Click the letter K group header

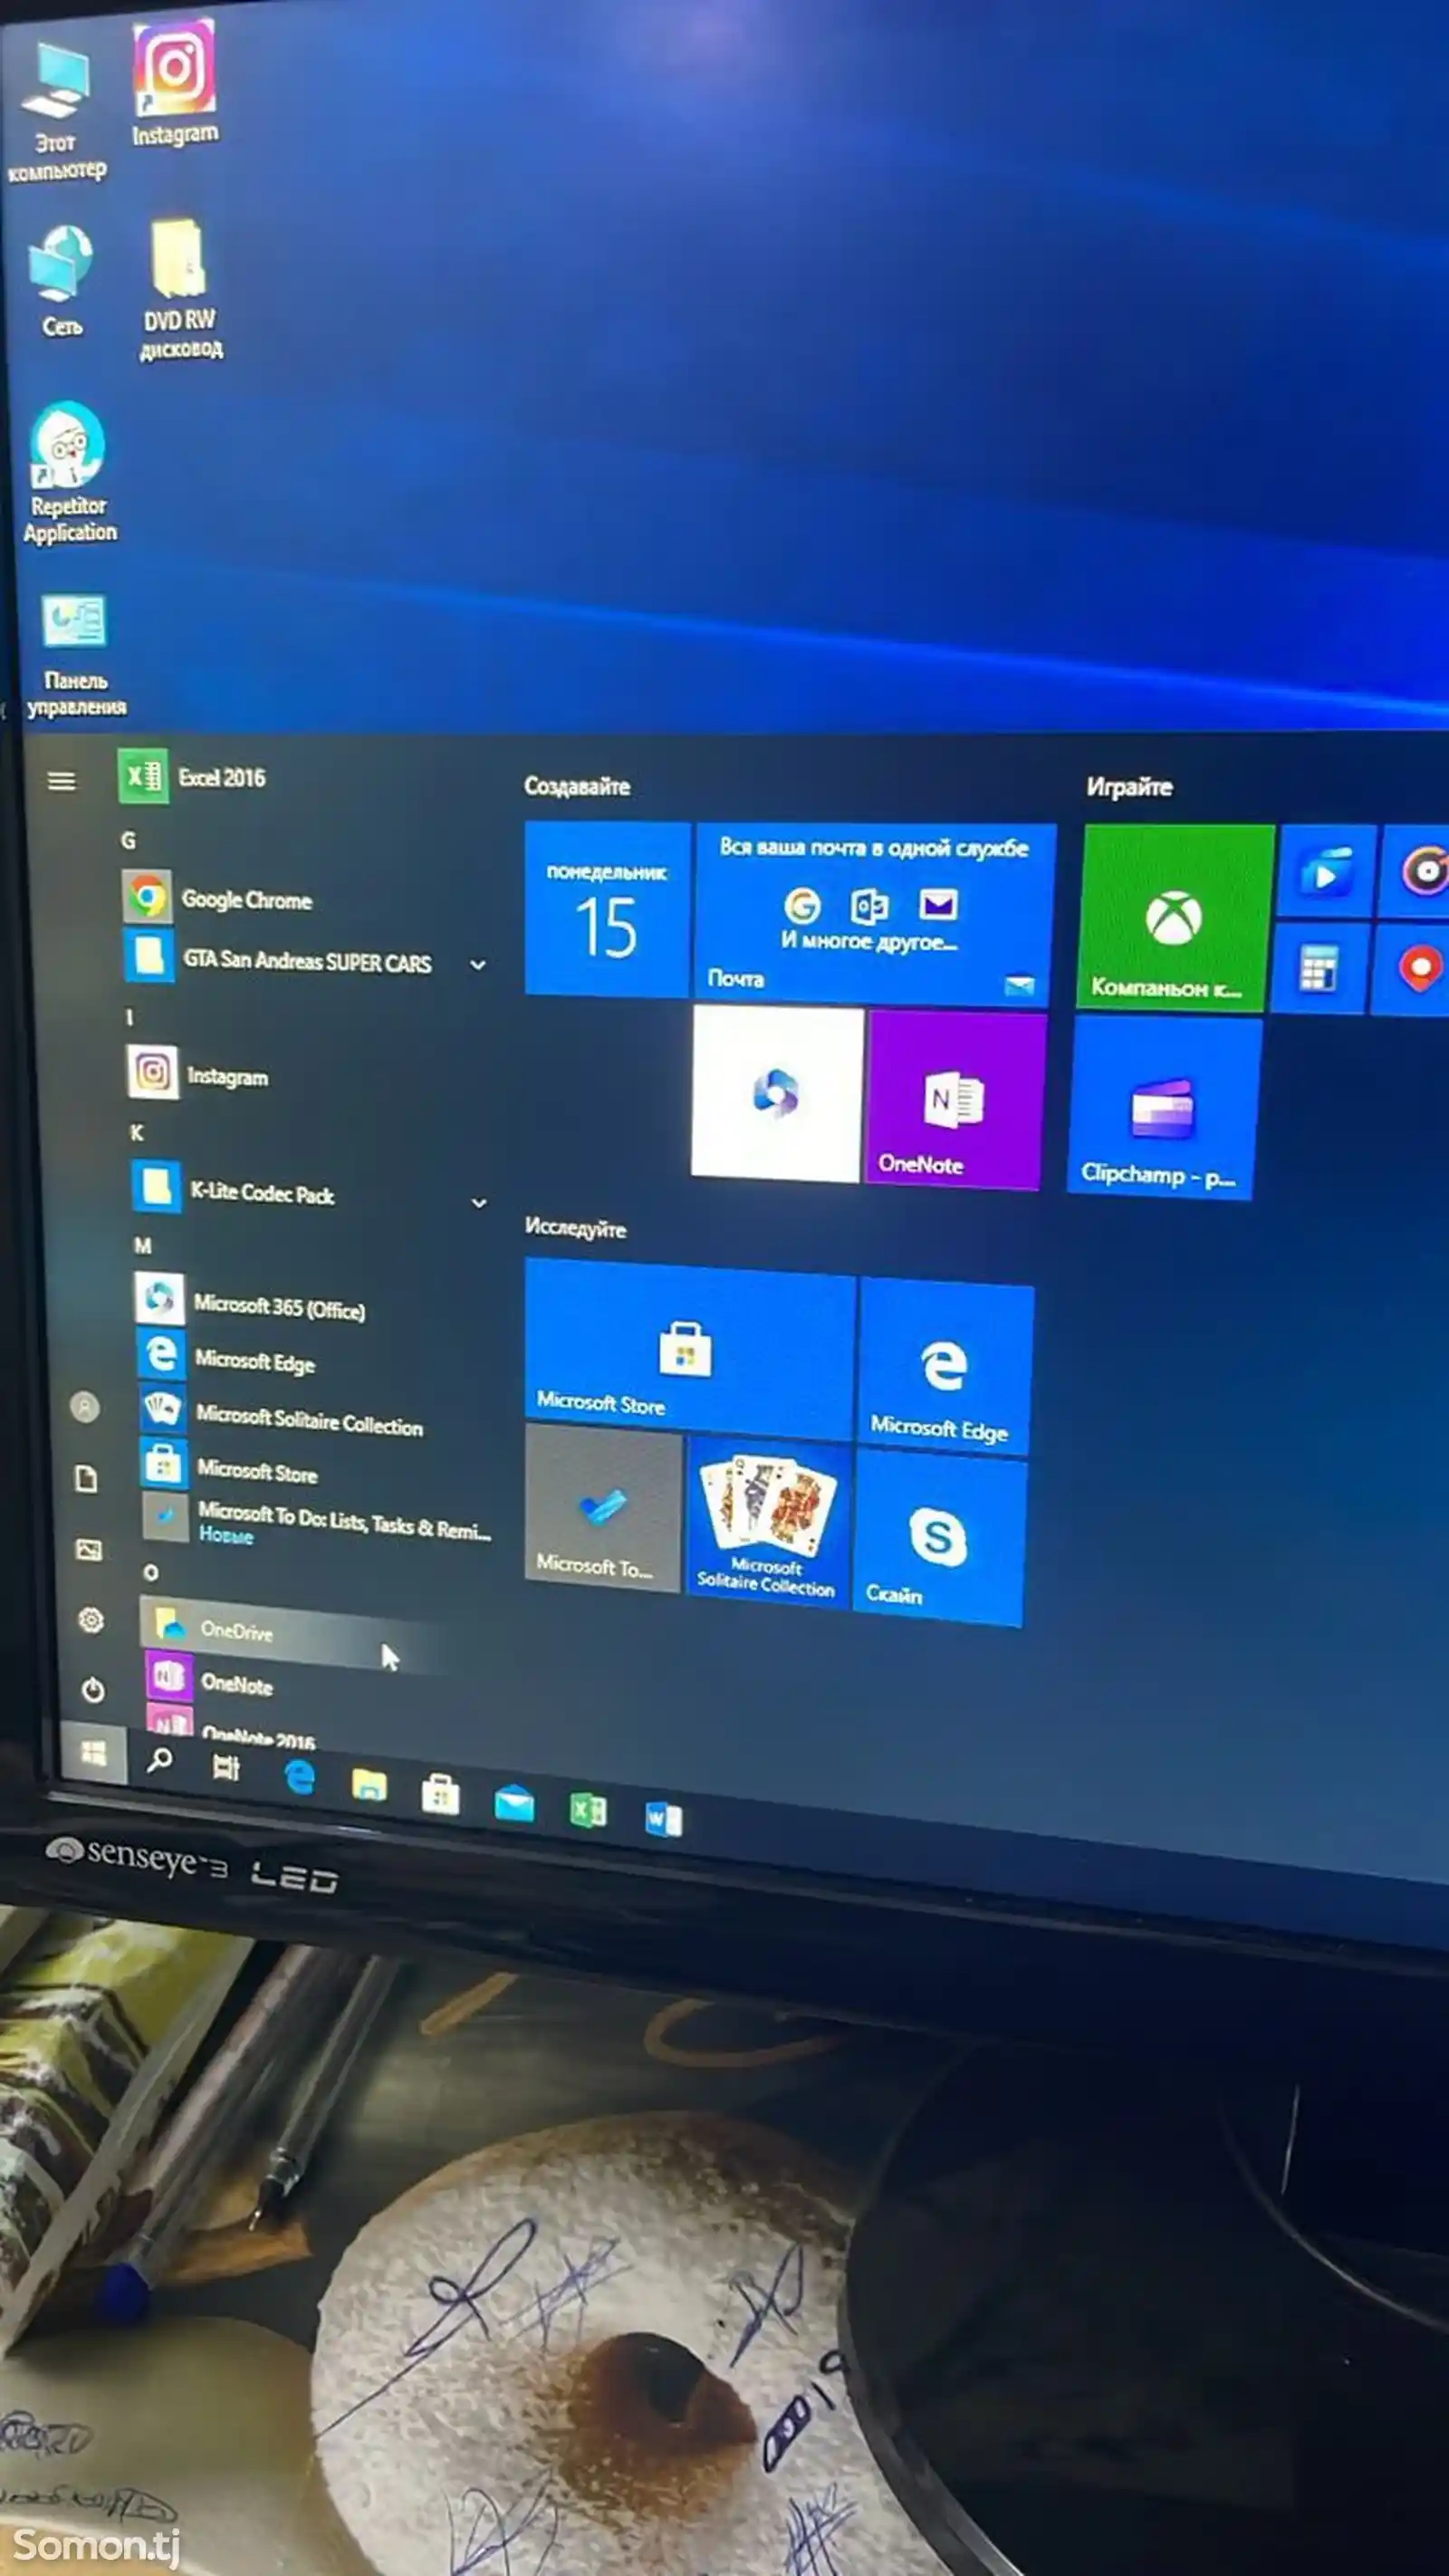pos(137,1132)
